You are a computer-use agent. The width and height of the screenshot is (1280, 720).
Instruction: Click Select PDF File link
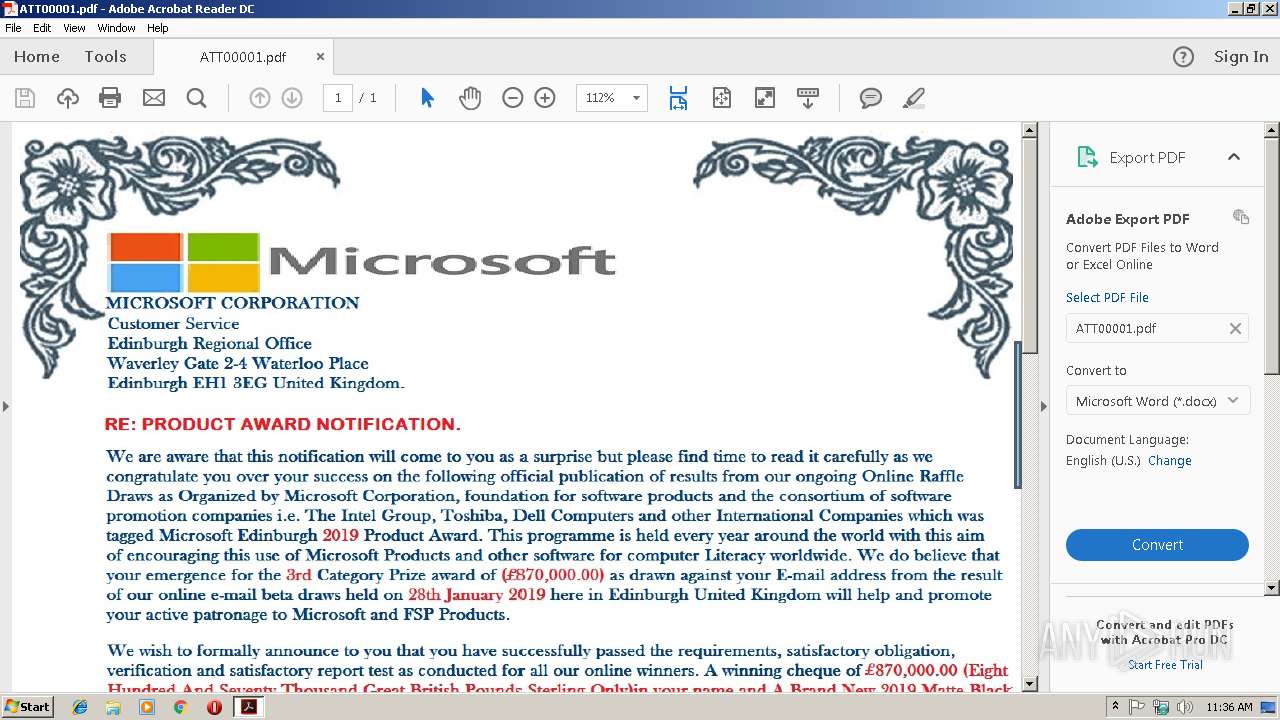tap(1107, 297)
